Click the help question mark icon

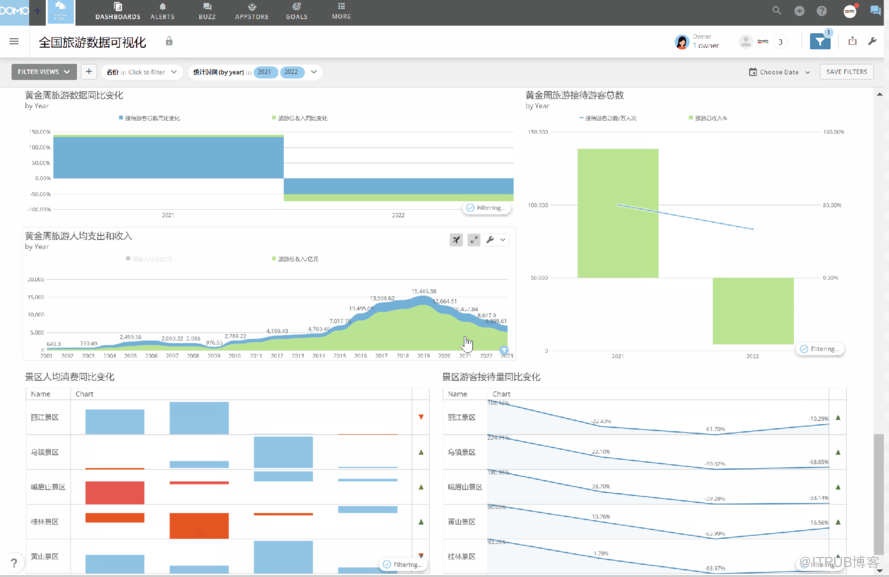tap(822, 11)
